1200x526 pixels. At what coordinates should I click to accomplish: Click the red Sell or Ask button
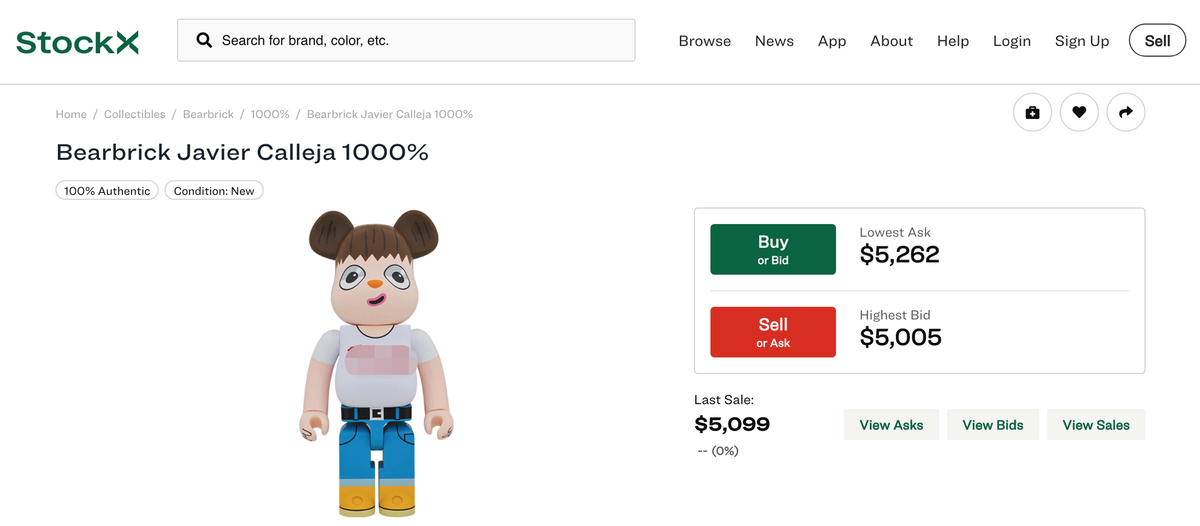pyautogui.click(x=773, y=332)
